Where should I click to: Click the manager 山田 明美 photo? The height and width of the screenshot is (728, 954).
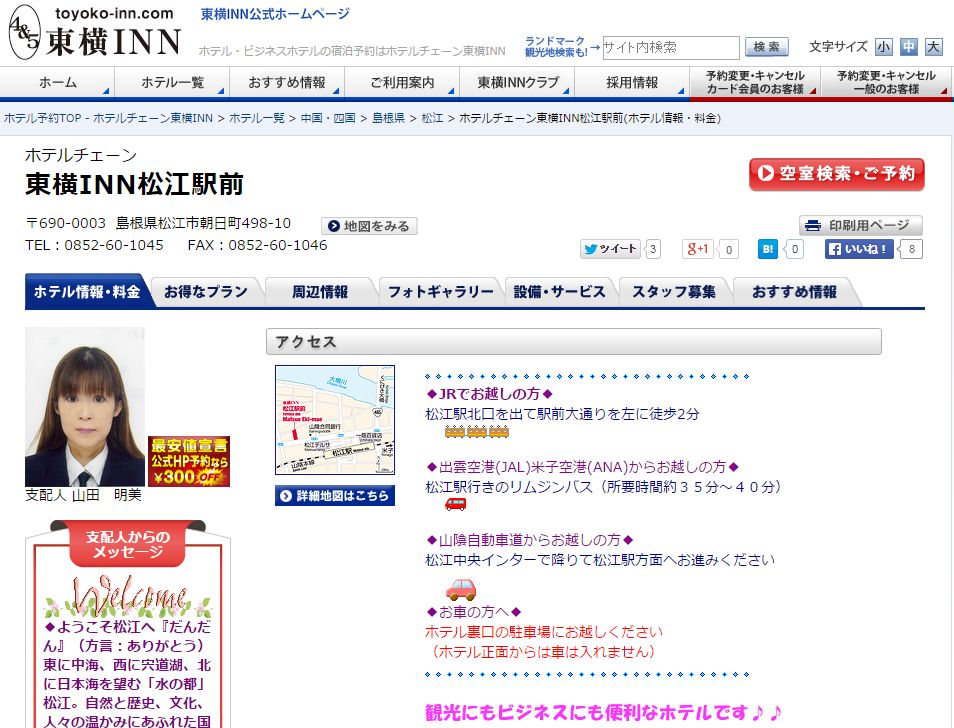85,406
